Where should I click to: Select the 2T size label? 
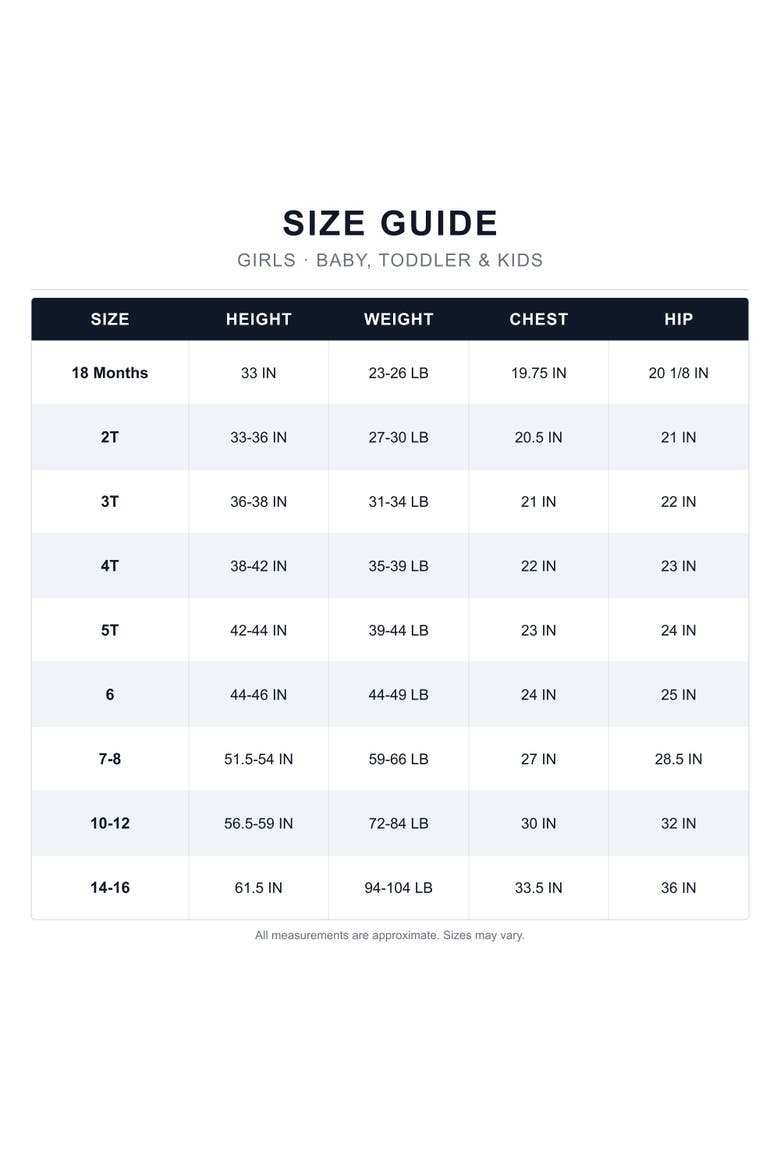pyautogui.click(x=110, y=437)
